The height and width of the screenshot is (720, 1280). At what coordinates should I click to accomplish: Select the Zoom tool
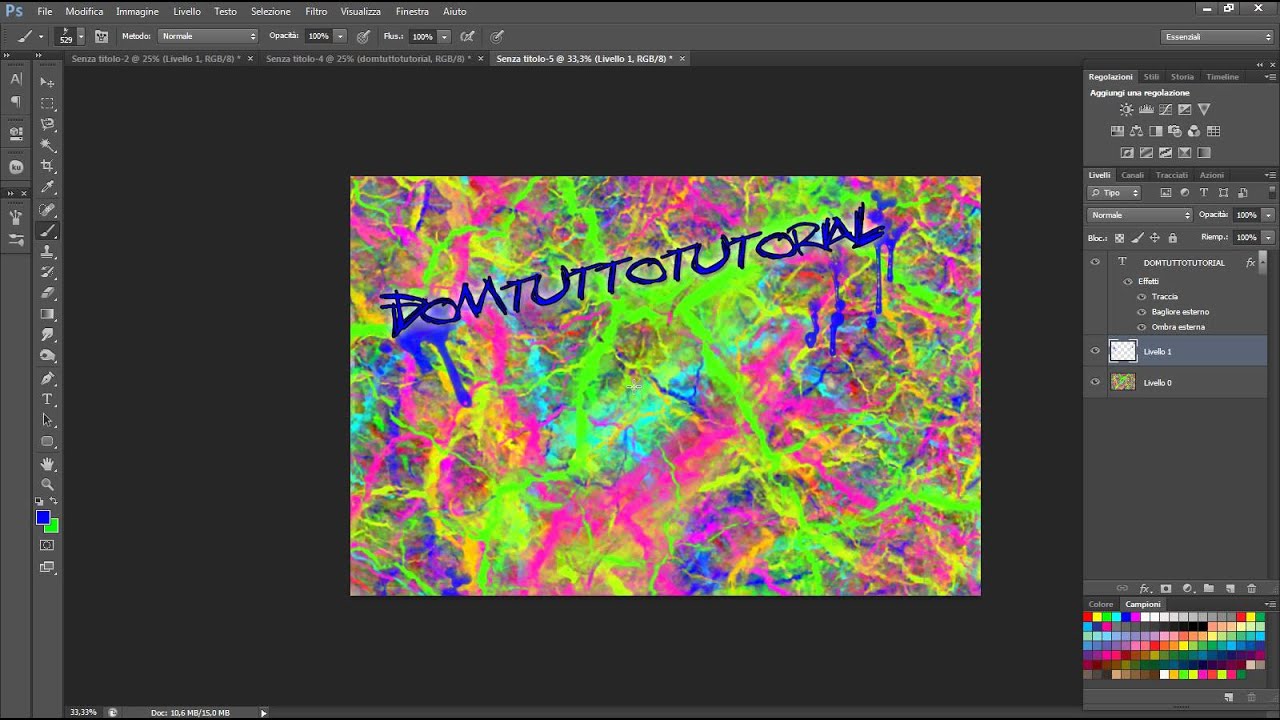(47, 484)
